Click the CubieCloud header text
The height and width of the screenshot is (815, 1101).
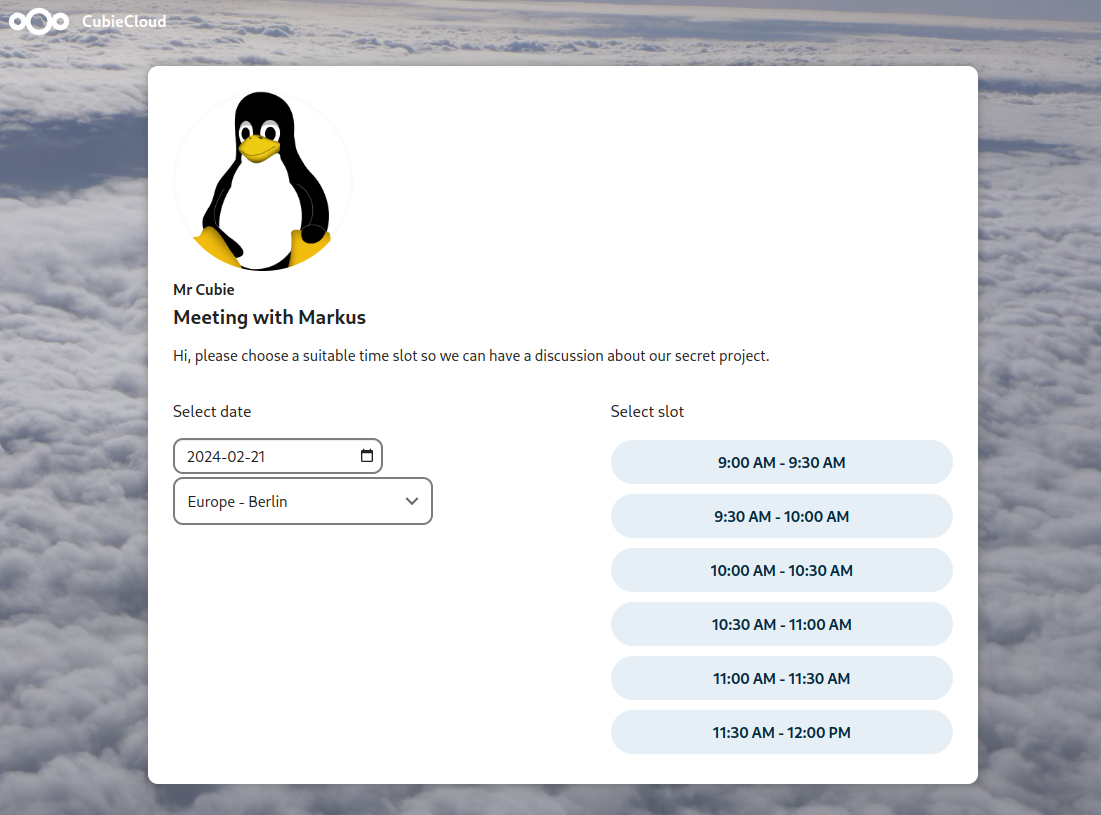pos(124,21)
